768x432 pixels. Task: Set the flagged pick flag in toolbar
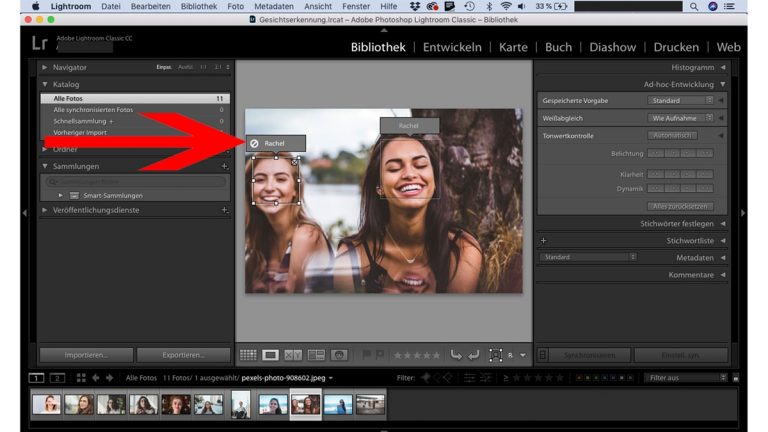pos(366,354)
